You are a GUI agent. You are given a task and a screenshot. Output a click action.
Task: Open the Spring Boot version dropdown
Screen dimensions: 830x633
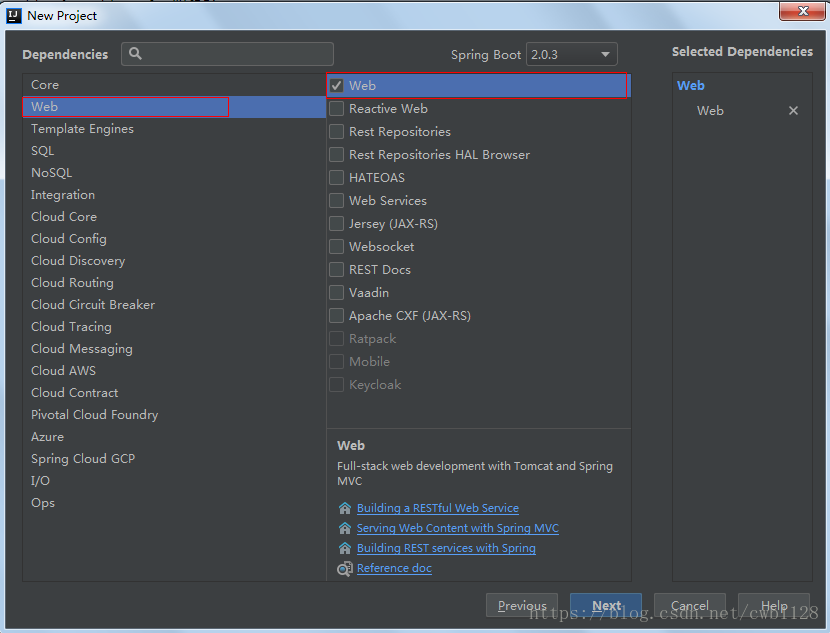point(572,55)
